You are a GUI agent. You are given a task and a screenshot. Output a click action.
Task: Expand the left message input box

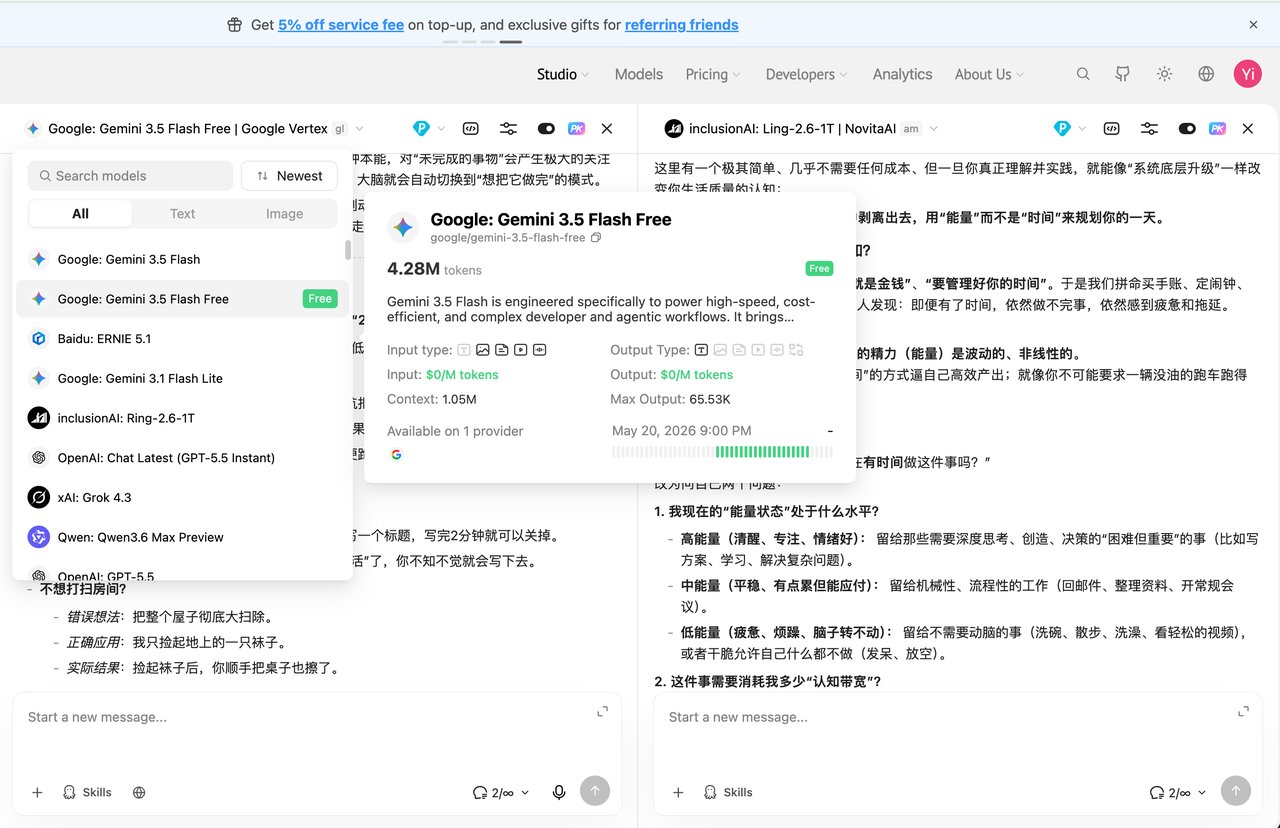pyautogui.click(x=602, y=711)
